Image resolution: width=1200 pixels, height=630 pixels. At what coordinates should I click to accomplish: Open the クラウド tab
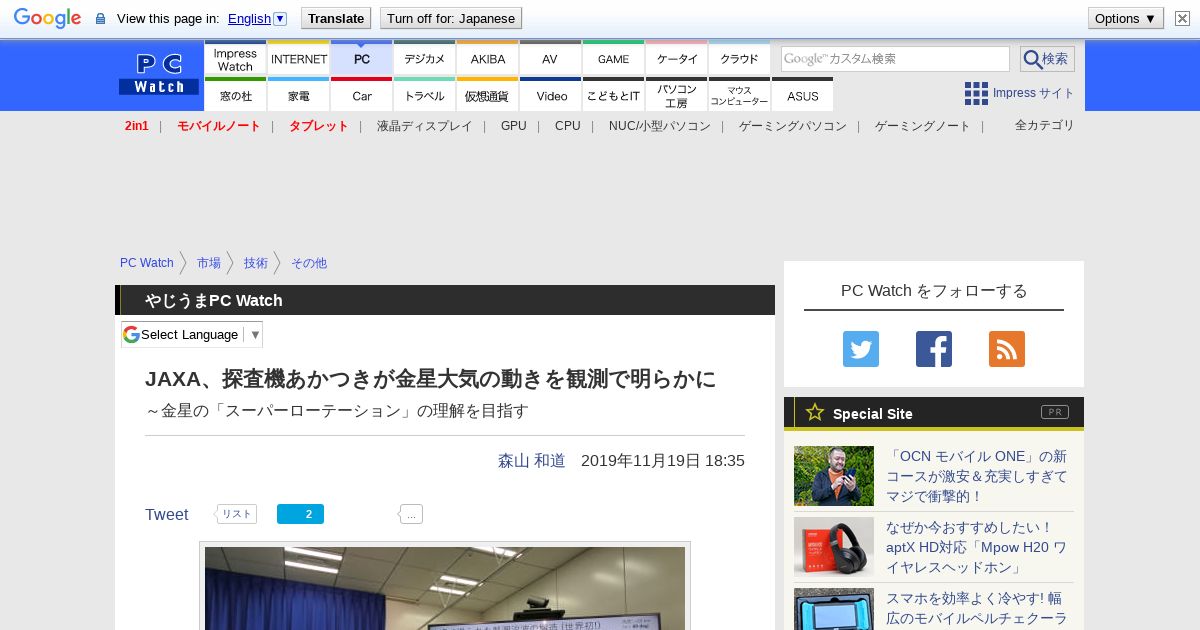click(740, 59)
